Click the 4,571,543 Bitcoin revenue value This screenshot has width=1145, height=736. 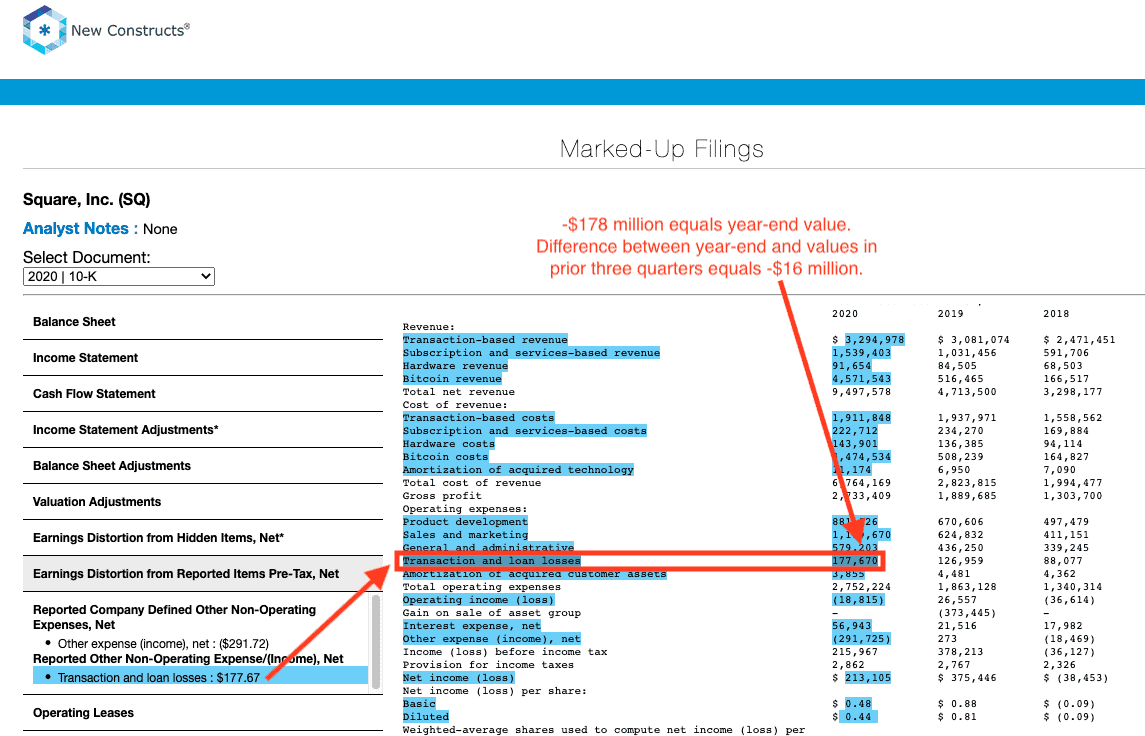(x=862, y=379)
